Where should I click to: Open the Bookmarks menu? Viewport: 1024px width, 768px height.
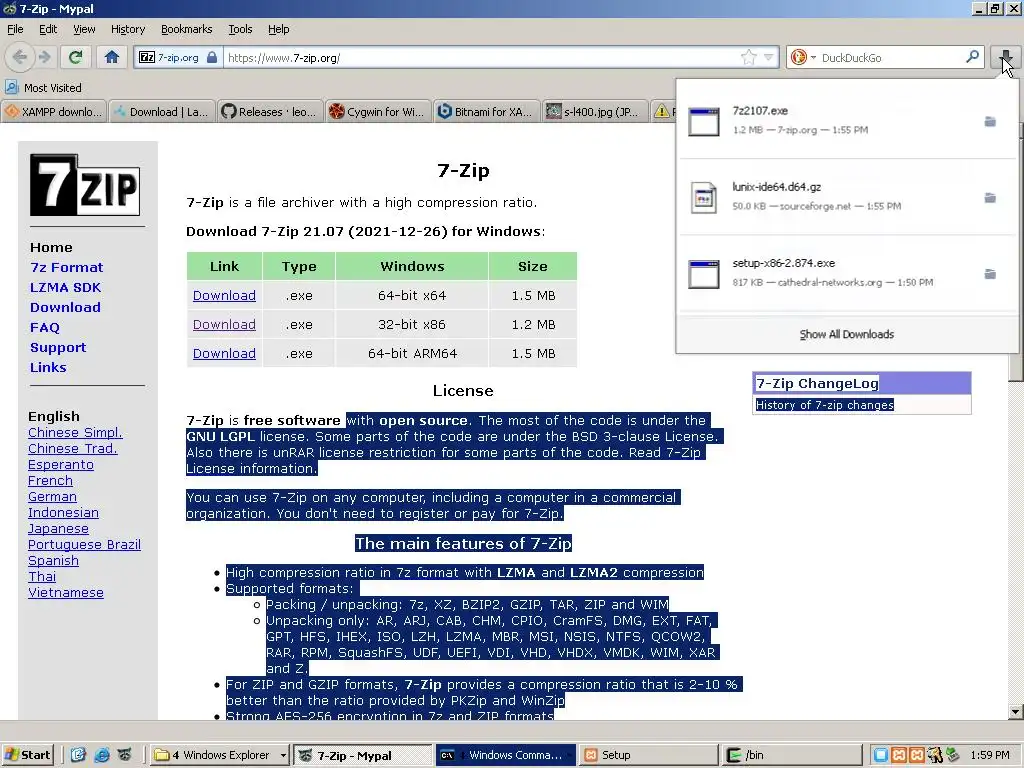pyautogui.click(x=187, y=29)
